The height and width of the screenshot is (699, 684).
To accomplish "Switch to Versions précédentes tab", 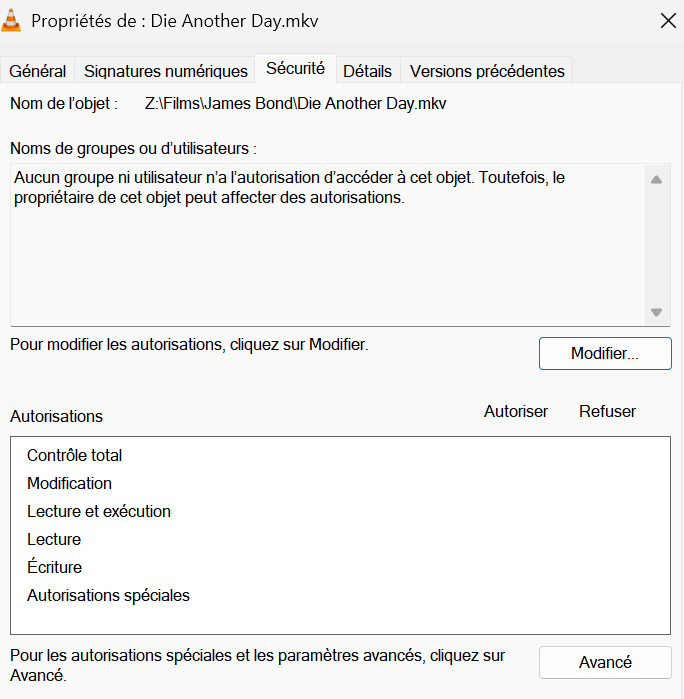I will (x=487, y=71).
